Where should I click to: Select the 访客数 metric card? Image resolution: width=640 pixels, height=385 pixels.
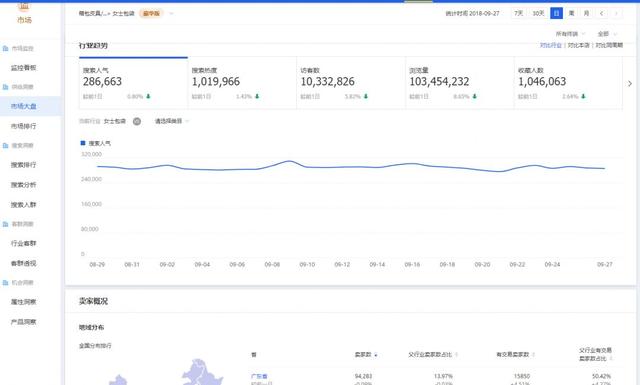(x=351, y=83)
